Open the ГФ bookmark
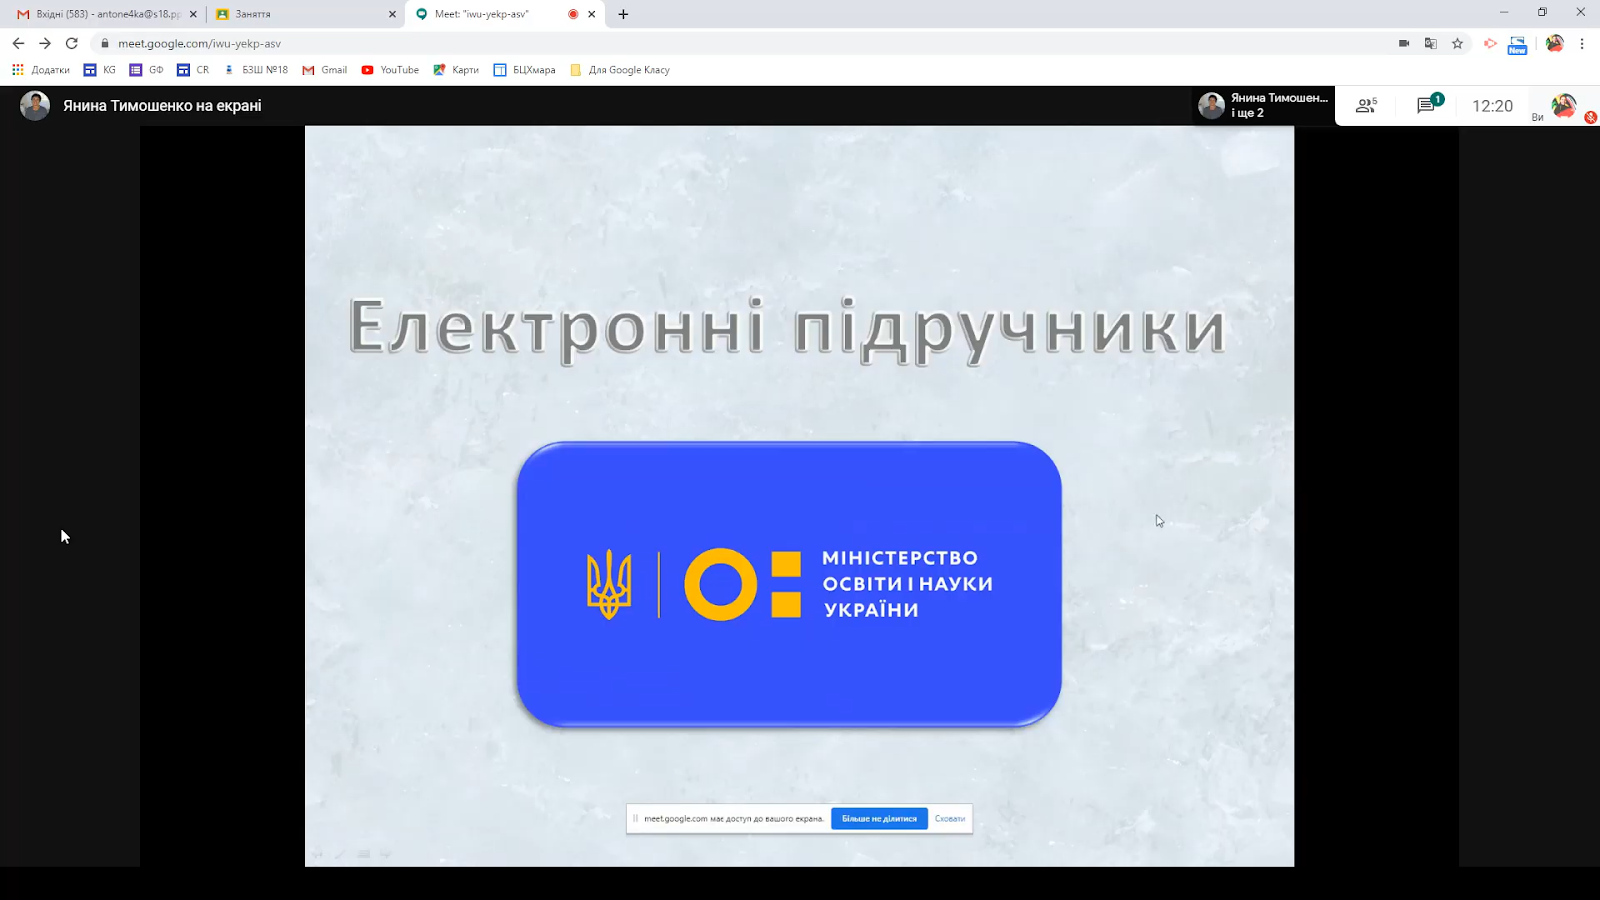 click(x=146, y=70)
